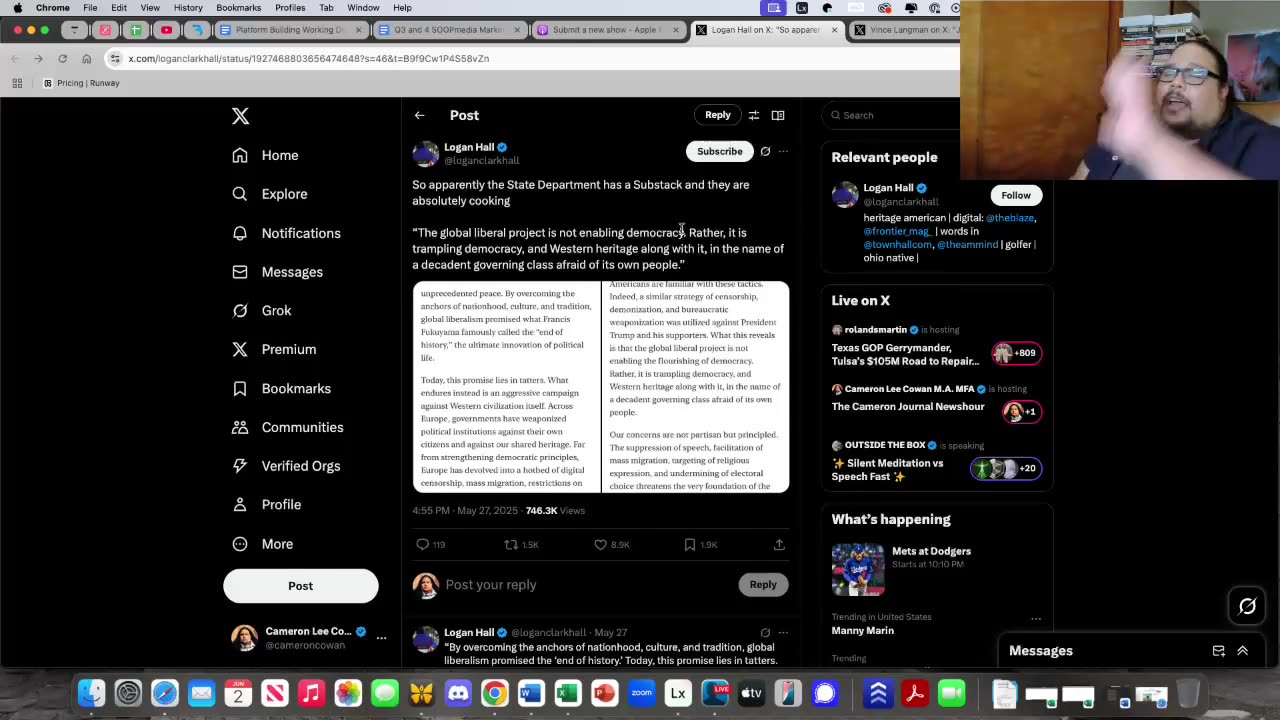The image size is (1280, 720).
Task: Open reply sorting options icon
Action: [x=754, y=115]
